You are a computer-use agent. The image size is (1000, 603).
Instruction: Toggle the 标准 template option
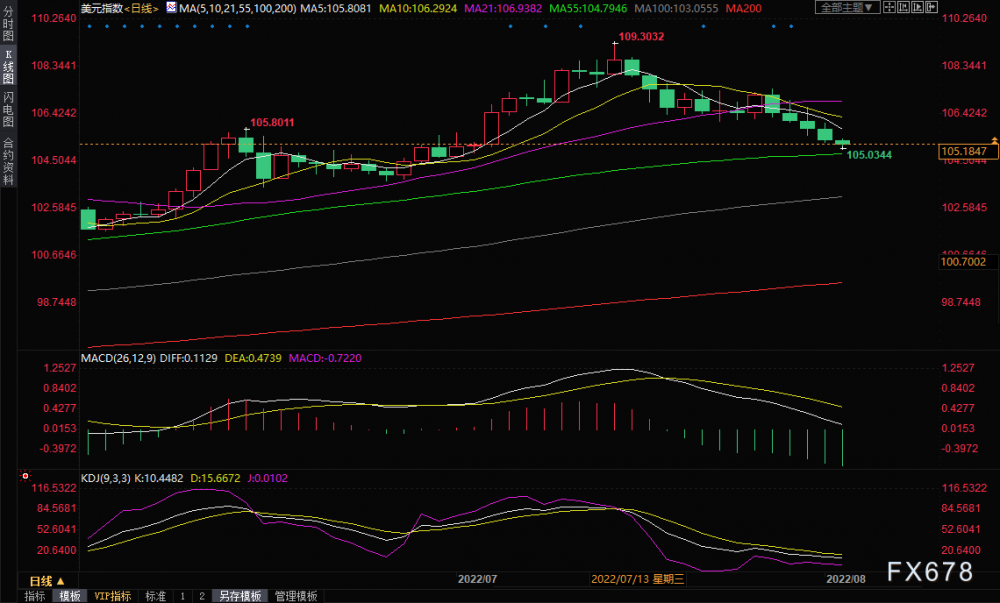155,596
